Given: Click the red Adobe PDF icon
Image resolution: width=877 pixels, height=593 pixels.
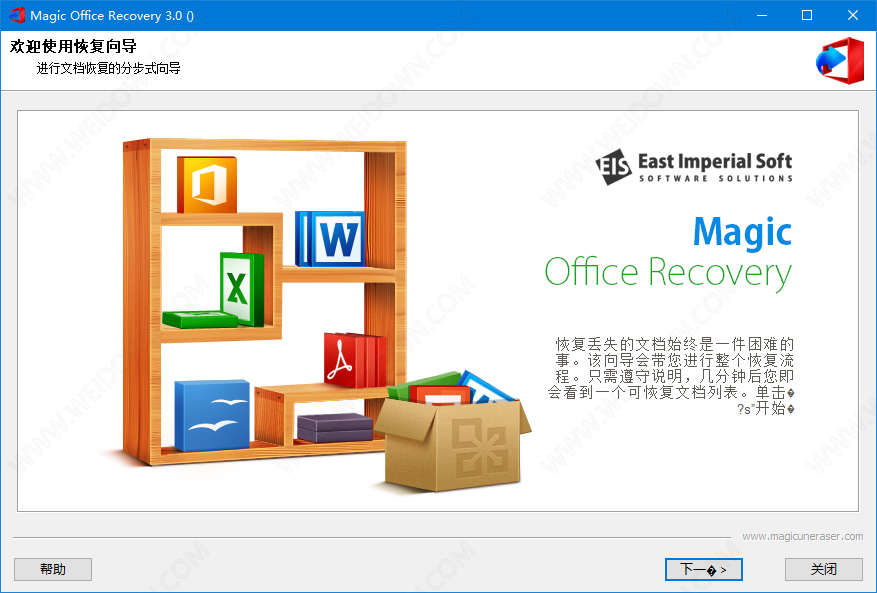Looking at the screenshot, I should pyautogui.click(x=355, y=360).
